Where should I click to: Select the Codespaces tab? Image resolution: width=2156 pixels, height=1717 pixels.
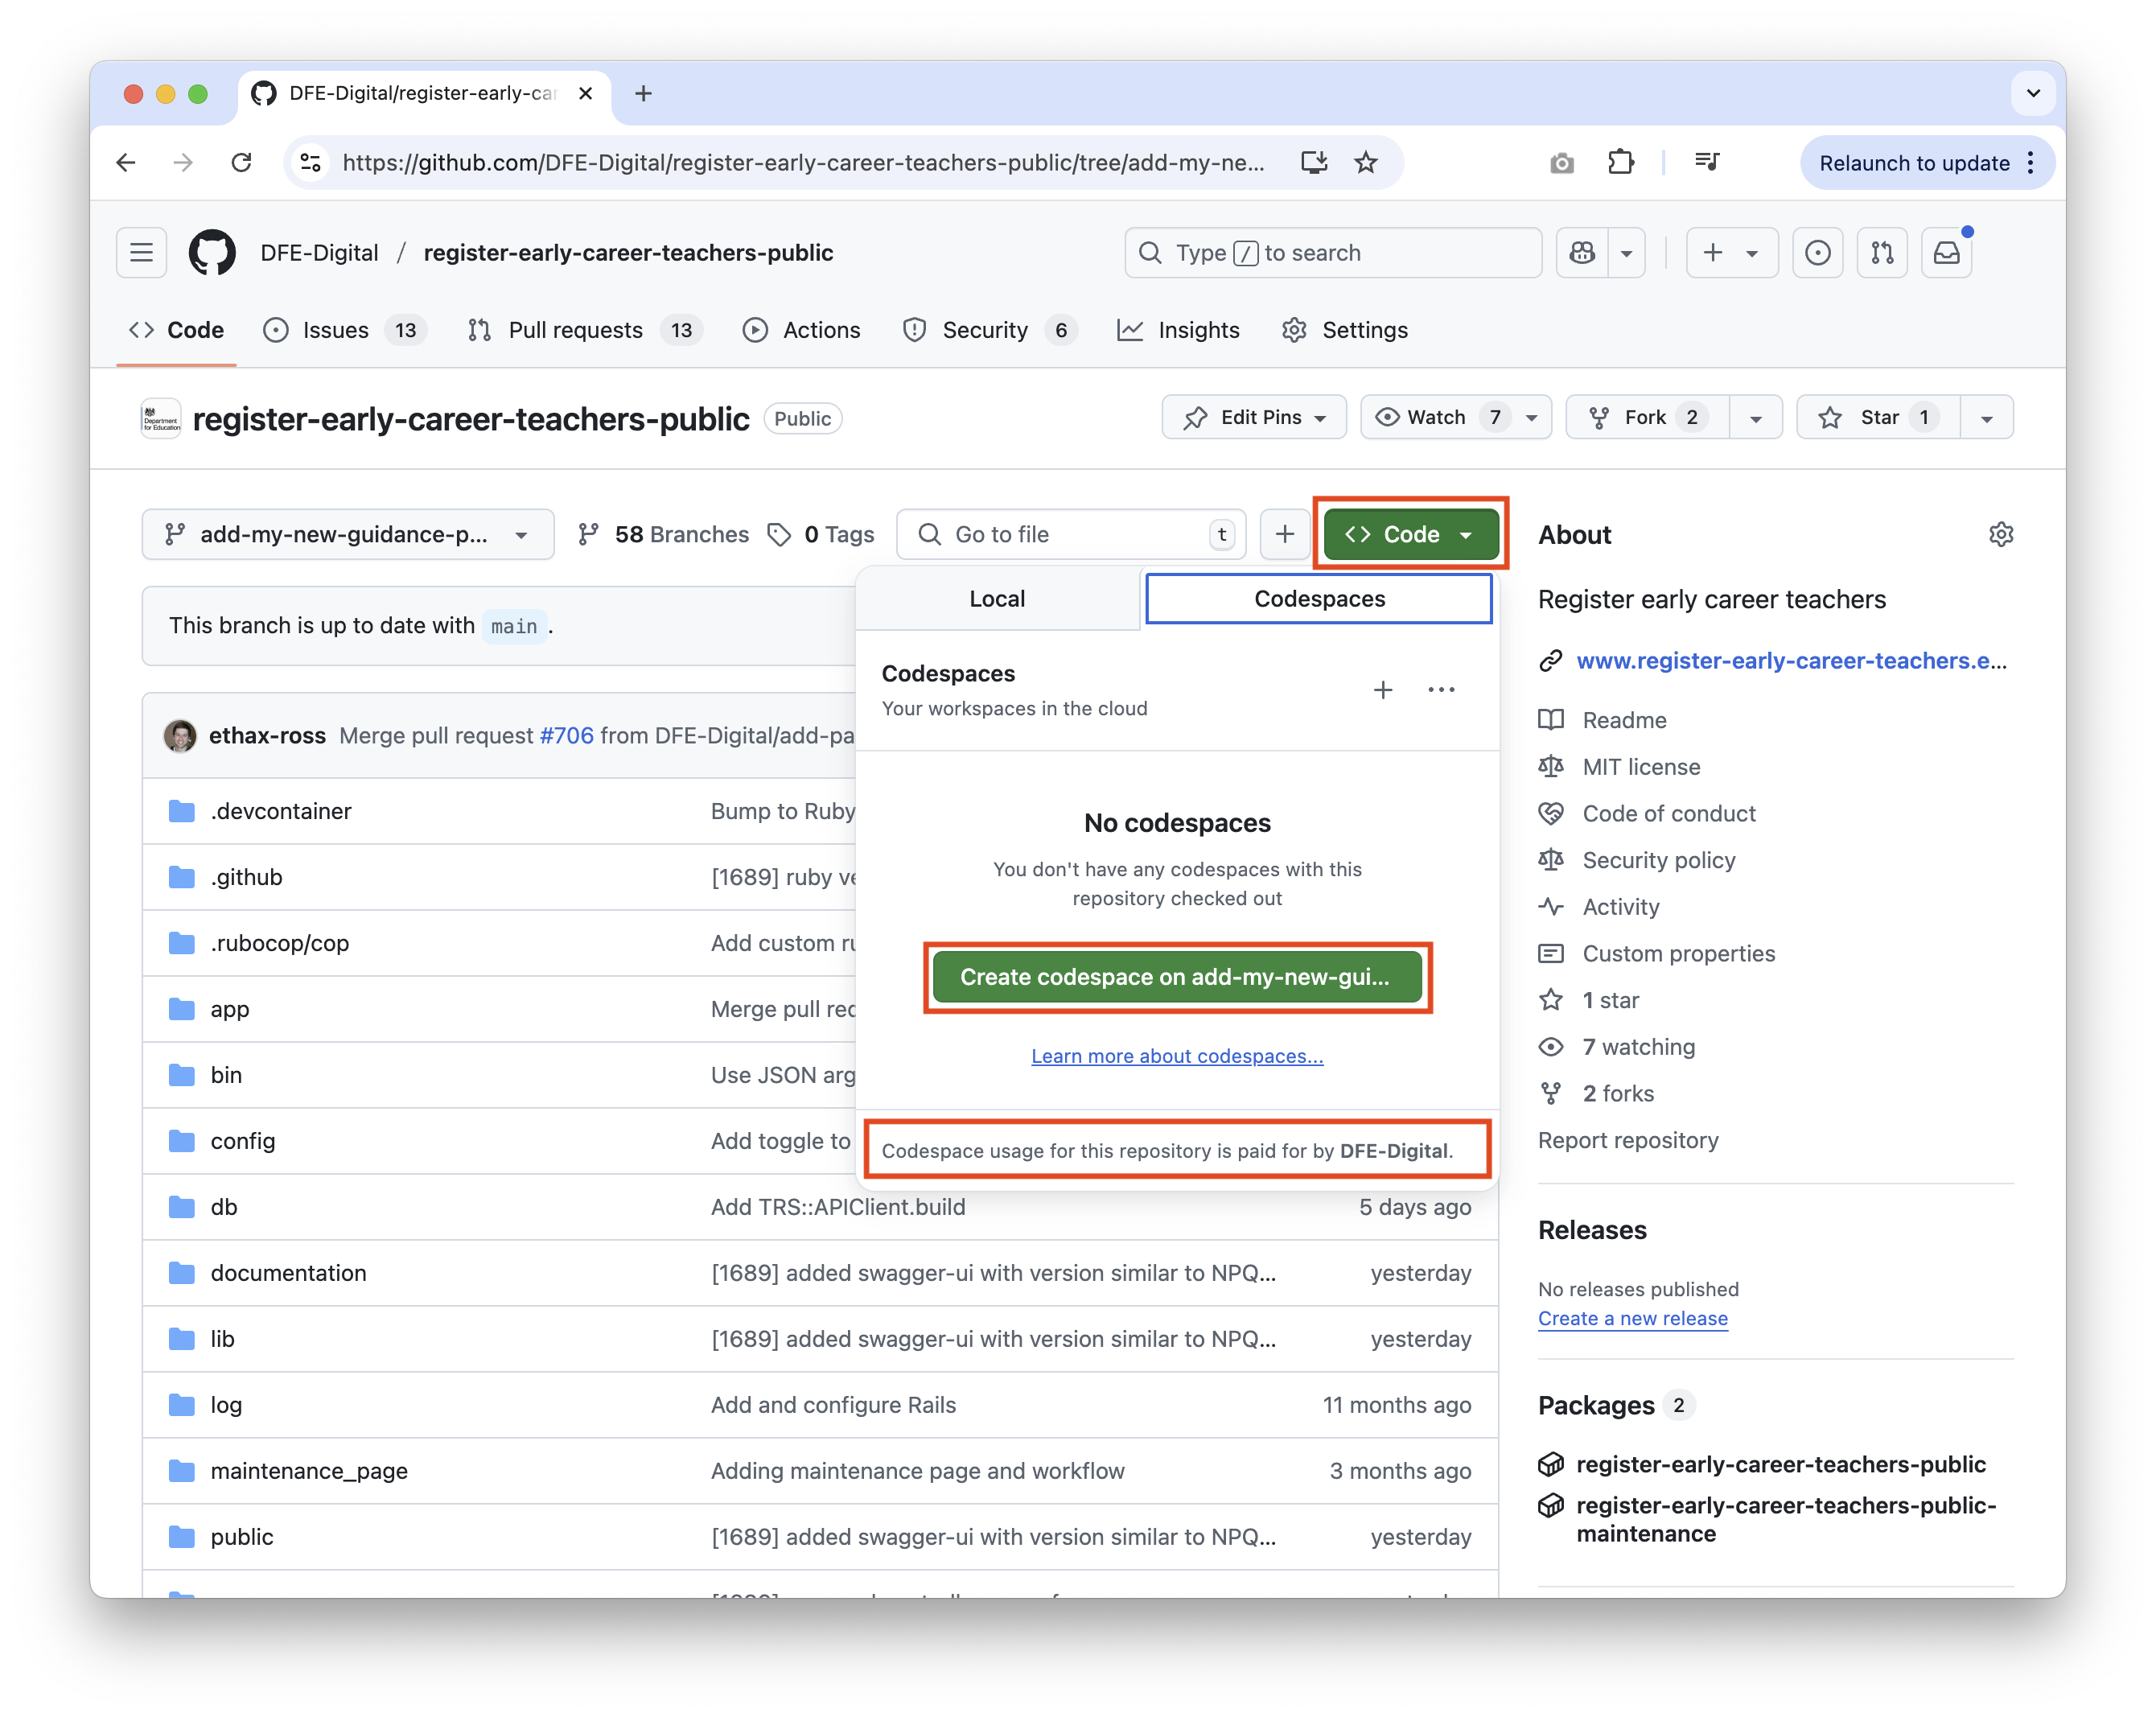pos(1319,598)
